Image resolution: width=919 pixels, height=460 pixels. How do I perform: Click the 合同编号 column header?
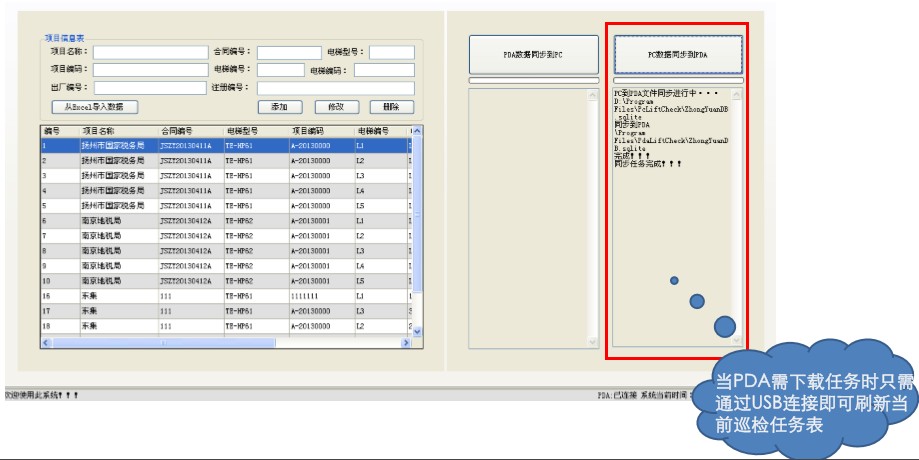pos(191,131)
